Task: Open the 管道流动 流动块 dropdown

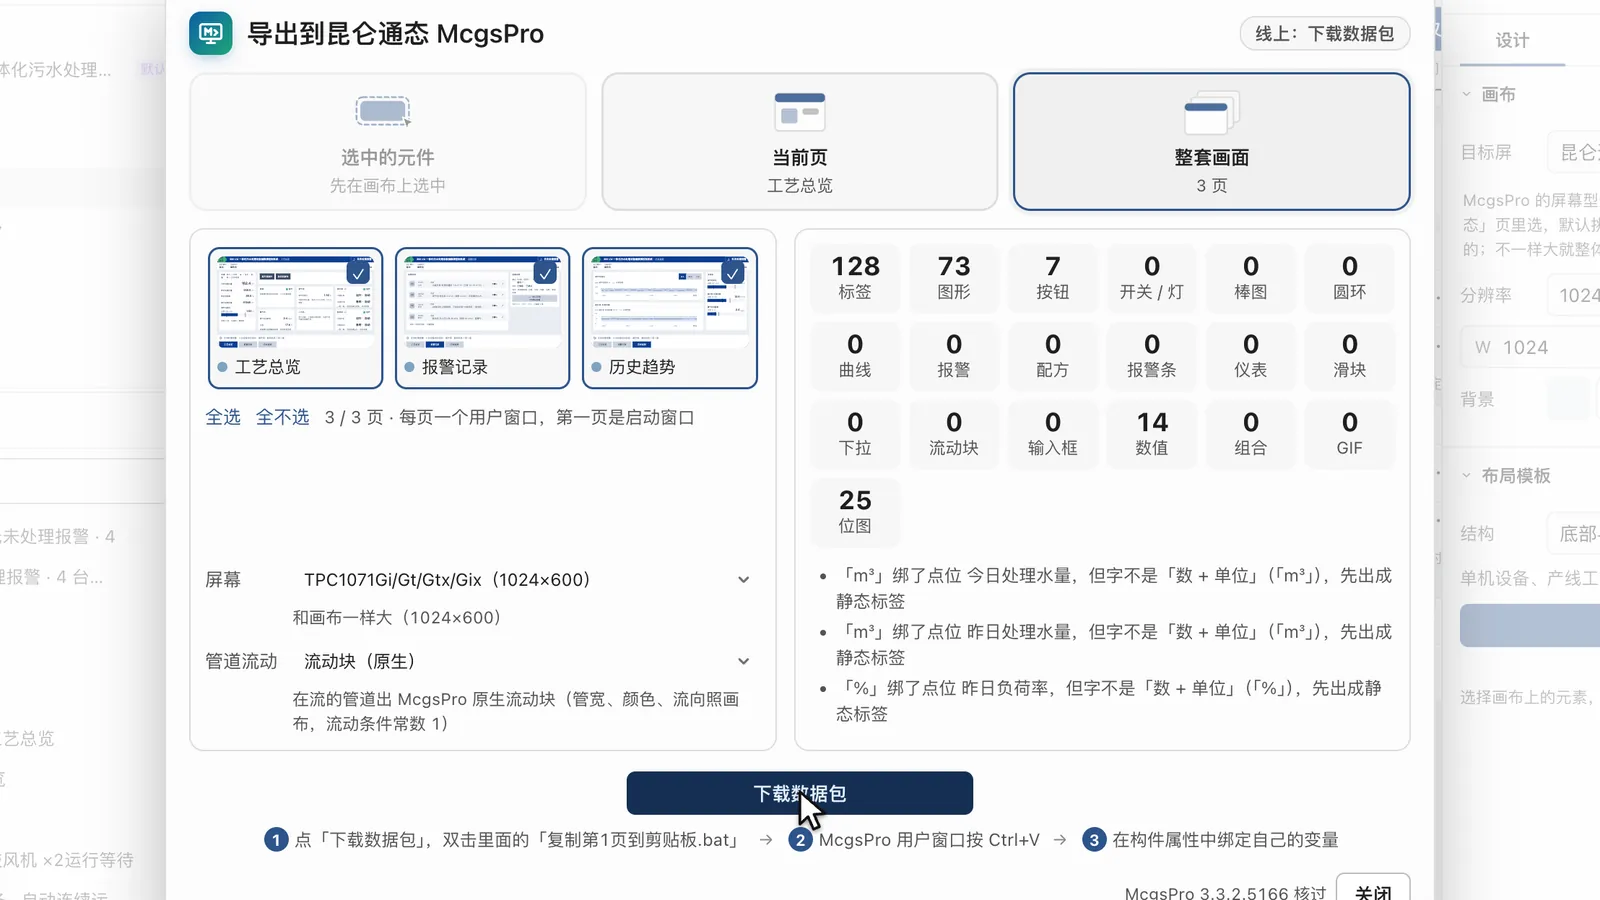Action: tap(526, 662)
